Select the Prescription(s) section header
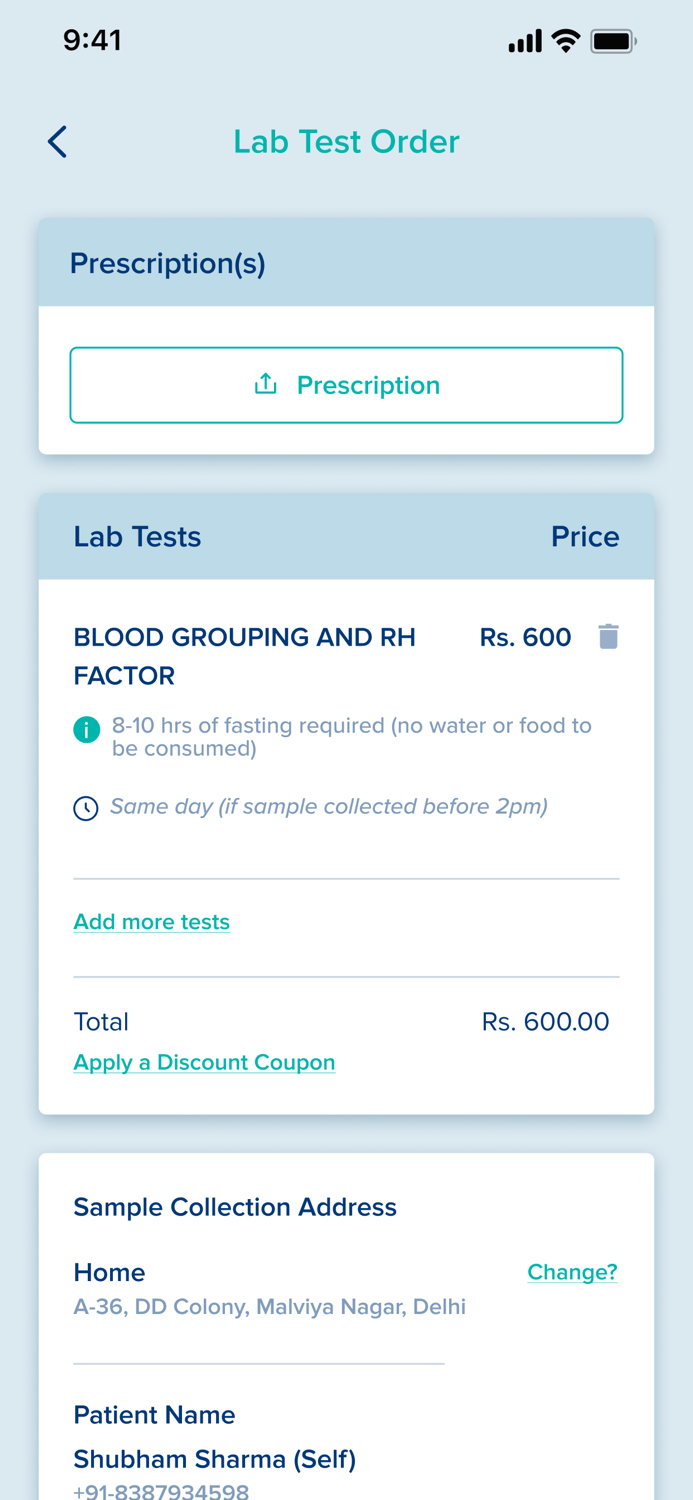The height and width of the screenshot is (1500, 693). point(167,263)
